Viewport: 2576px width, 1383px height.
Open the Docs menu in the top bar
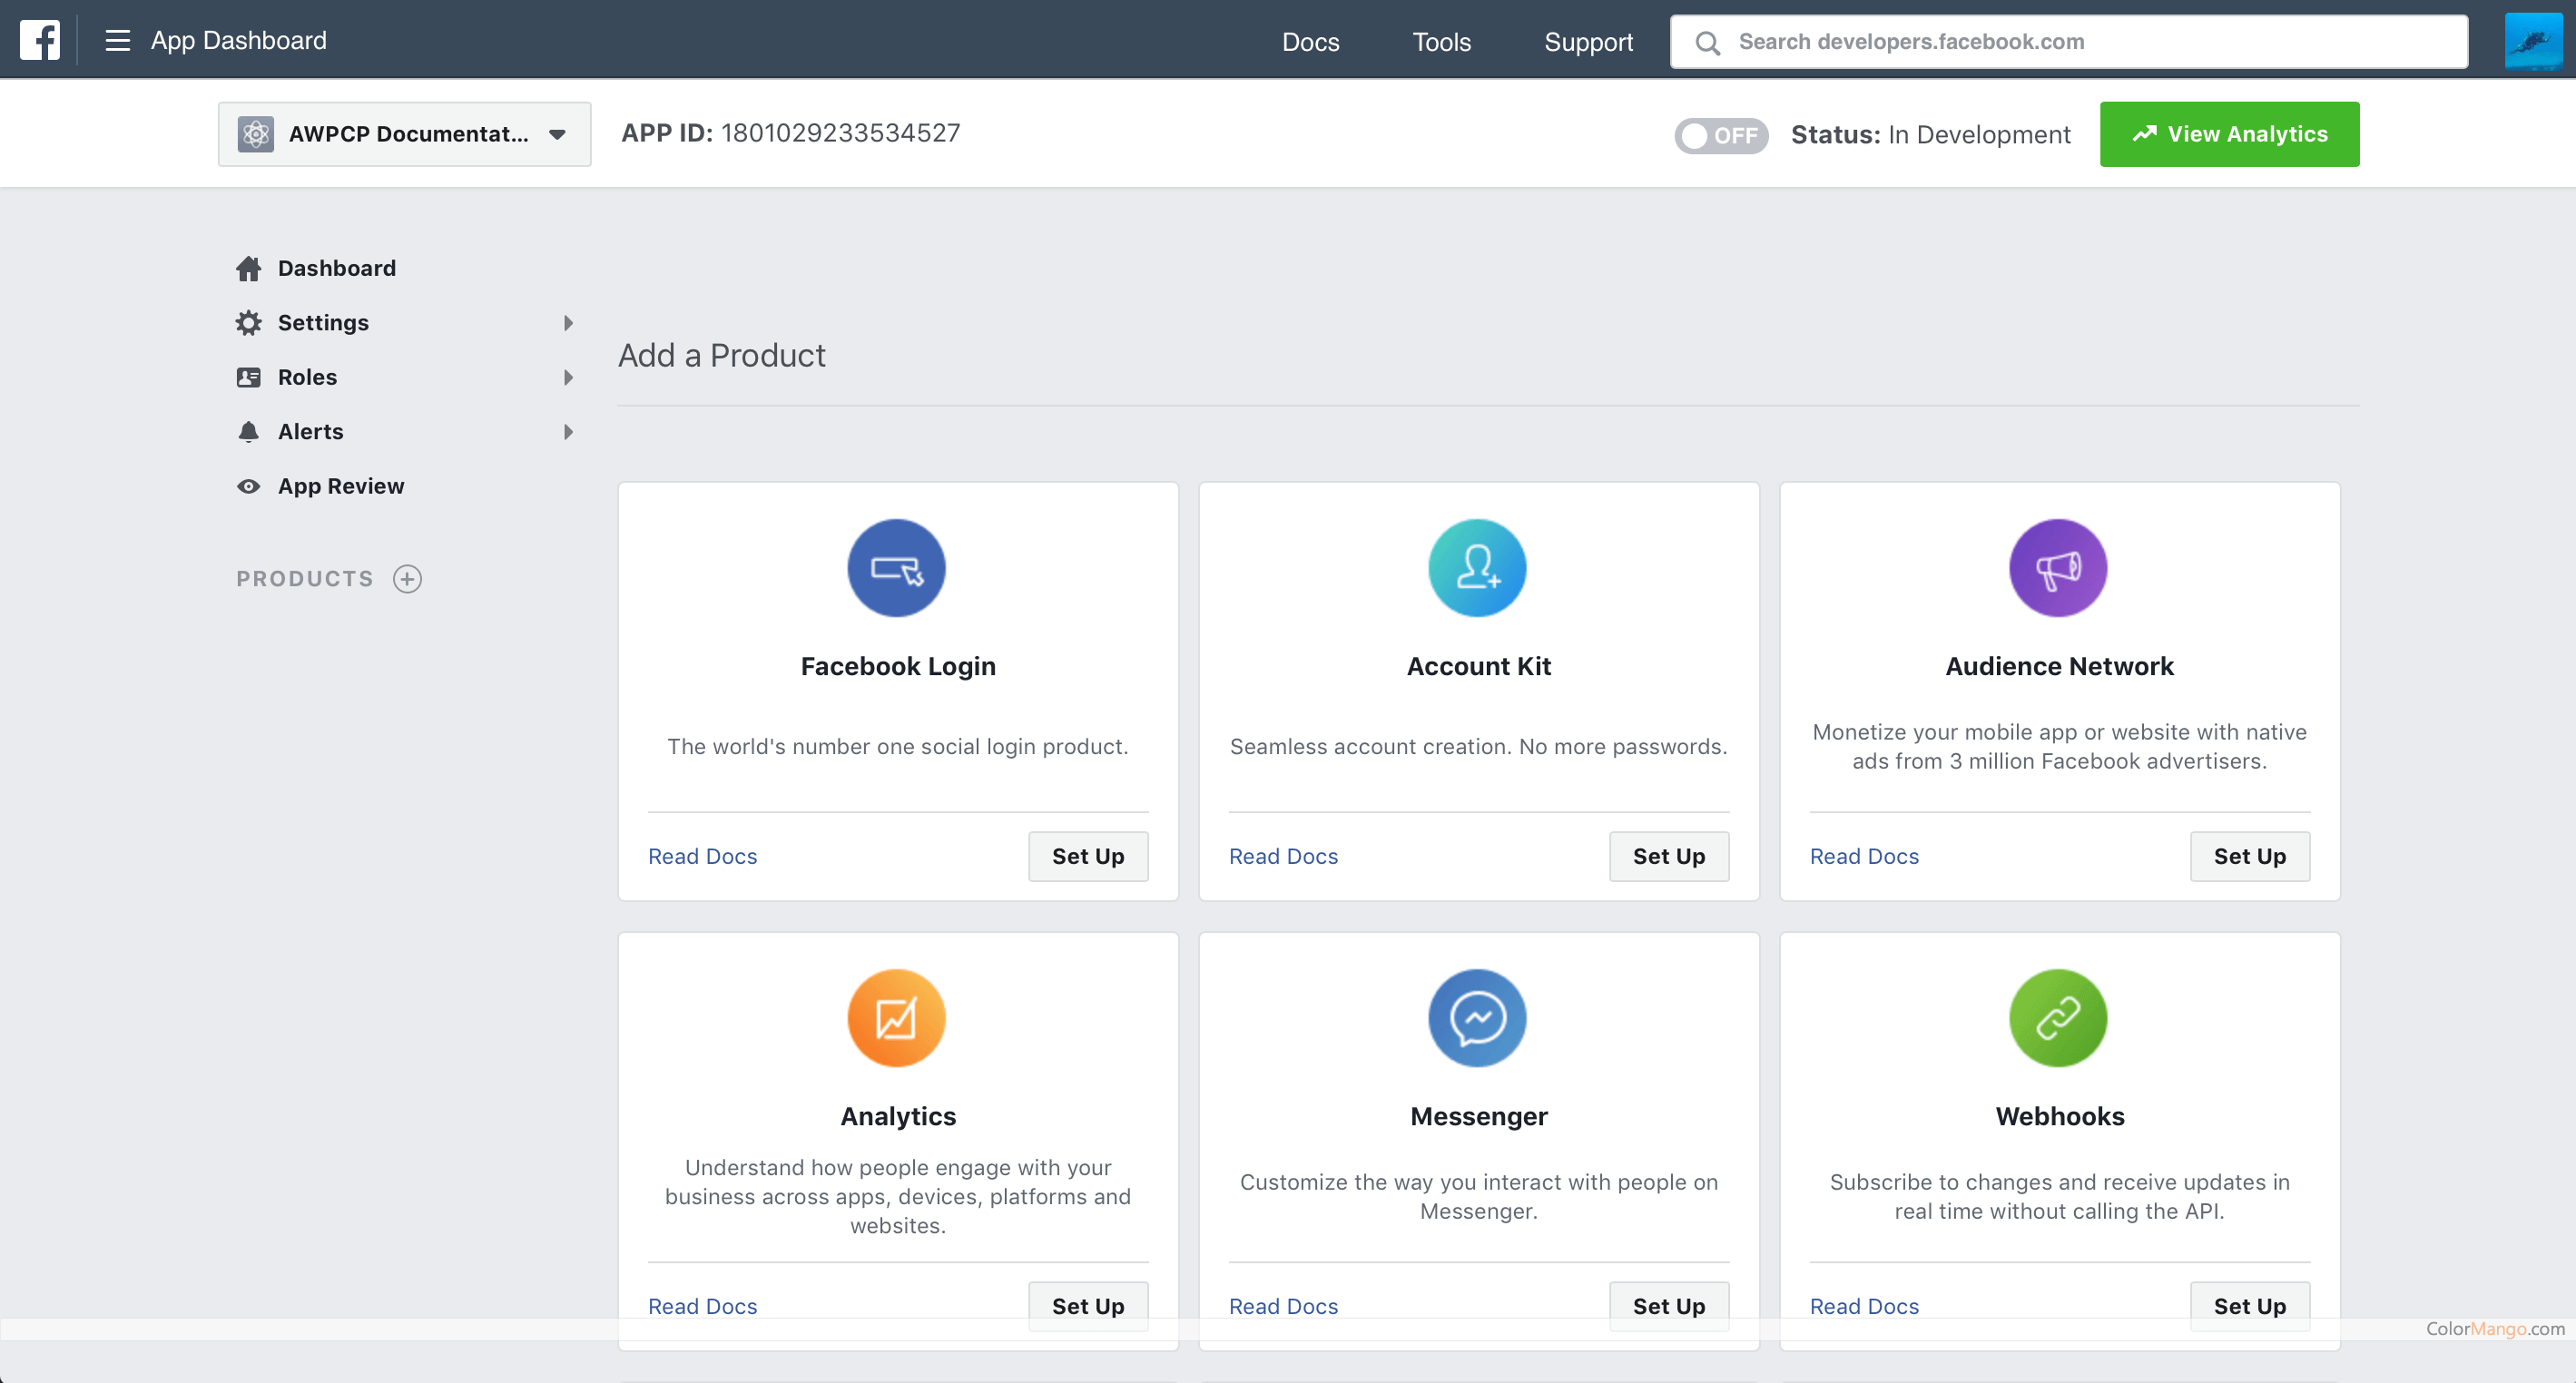click(1310, 41)
